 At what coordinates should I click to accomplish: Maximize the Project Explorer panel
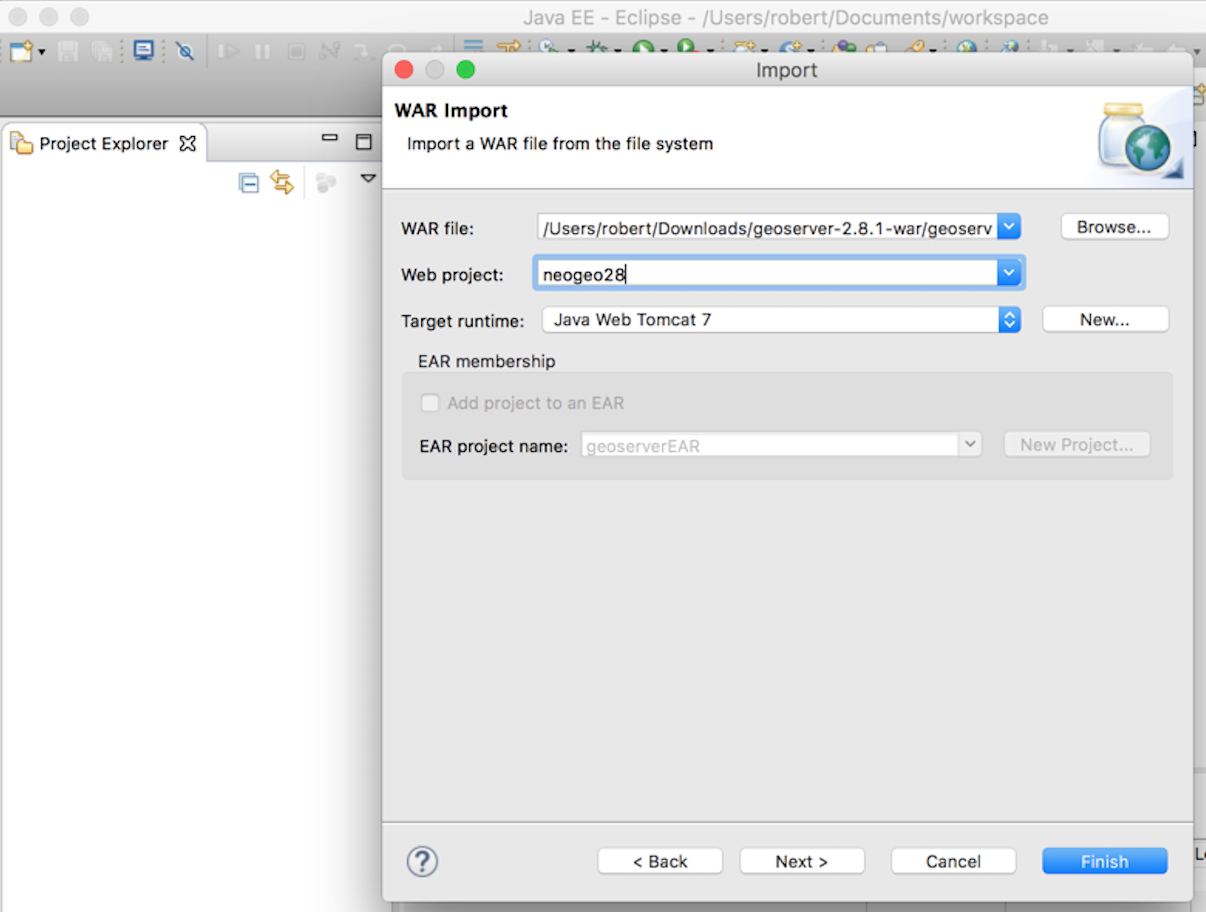tap(364, 142)
